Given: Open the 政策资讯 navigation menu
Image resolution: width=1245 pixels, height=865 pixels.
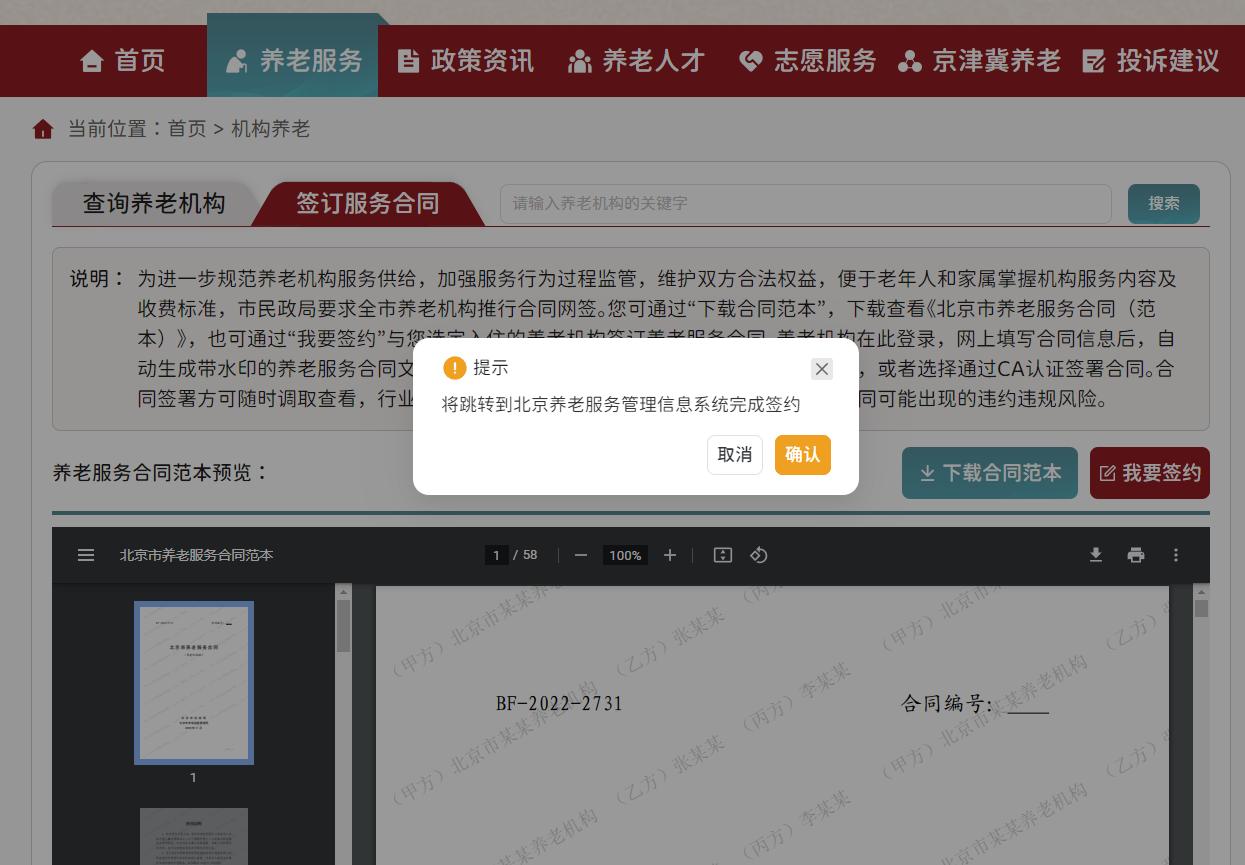Looking at the screenshot, I should (x=465, y=61).
